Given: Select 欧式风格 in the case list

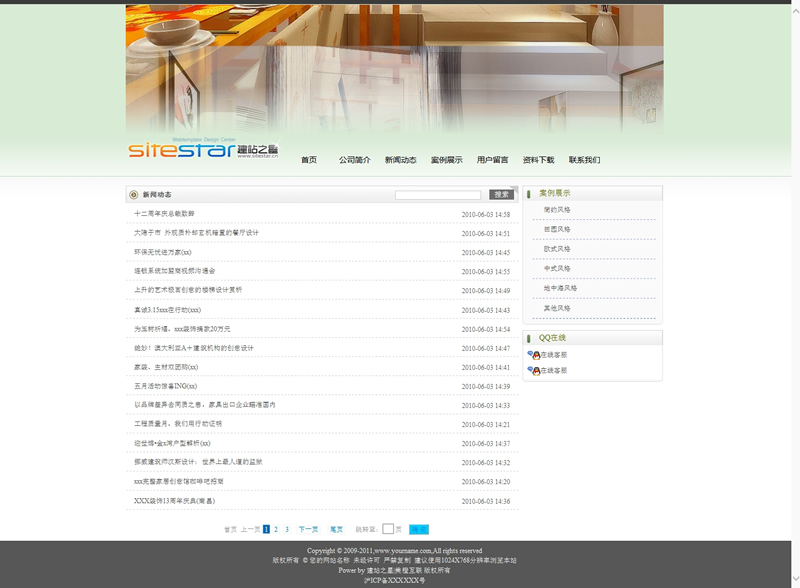Looking at the screenshot, I should click(x=557, y=249).
